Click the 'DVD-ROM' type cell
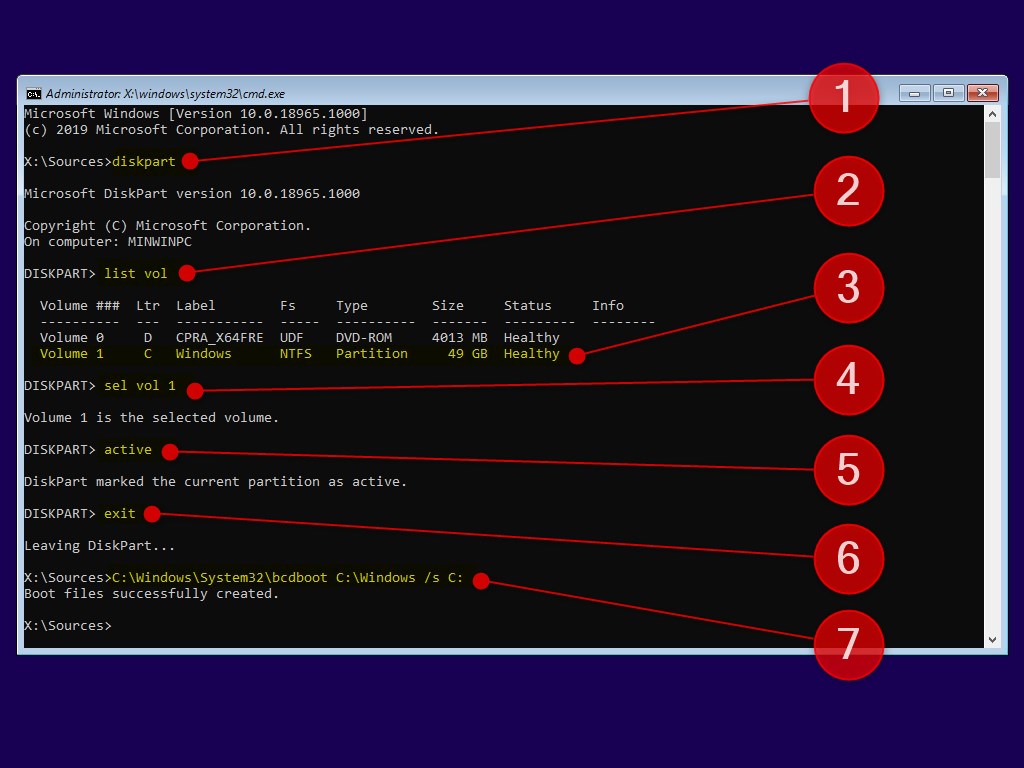The height and width of the screenshot is (768, 1024). coord(364,338)
